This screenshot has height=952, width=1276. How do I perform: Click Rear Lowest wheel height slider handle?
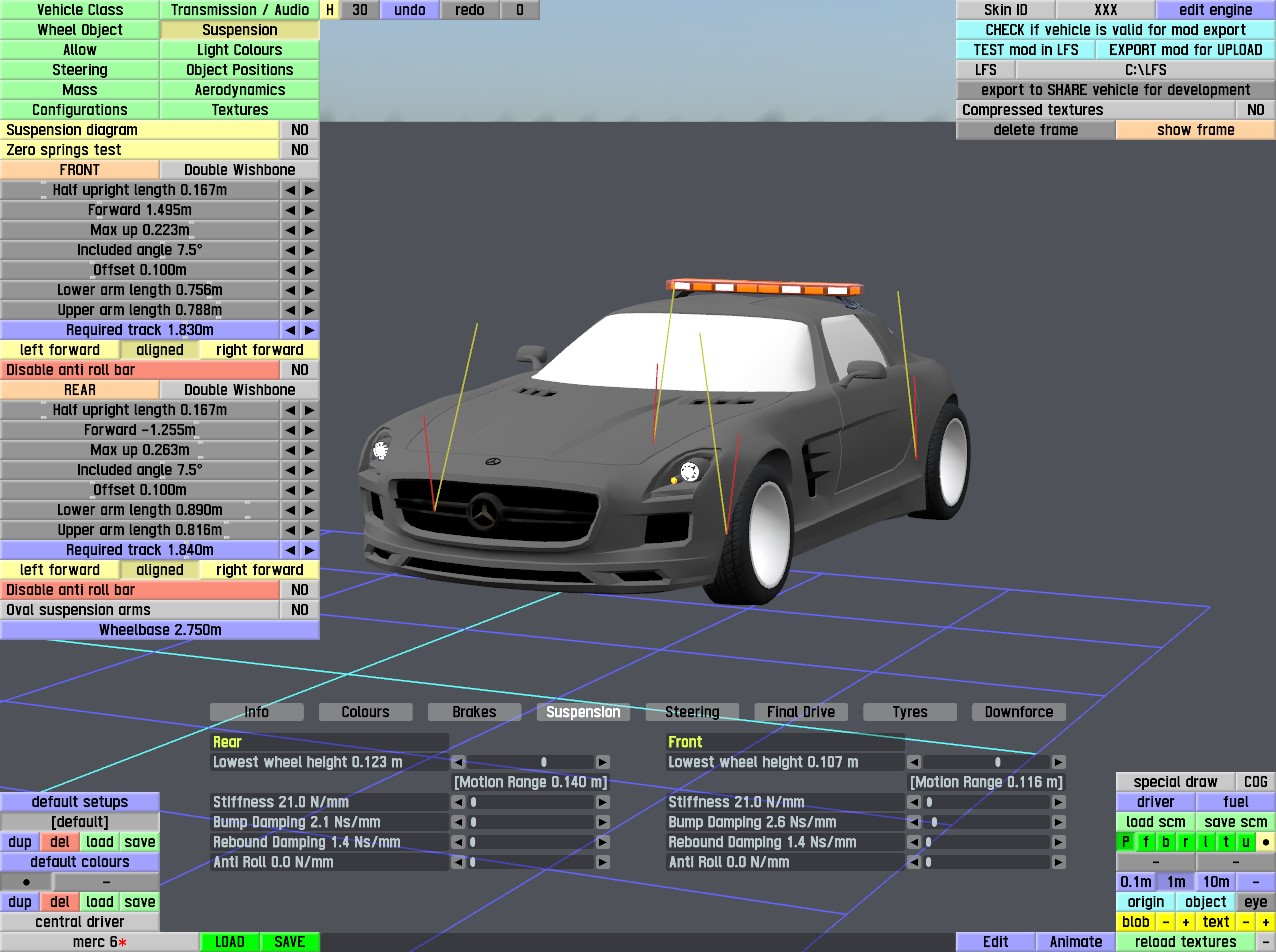544,762
